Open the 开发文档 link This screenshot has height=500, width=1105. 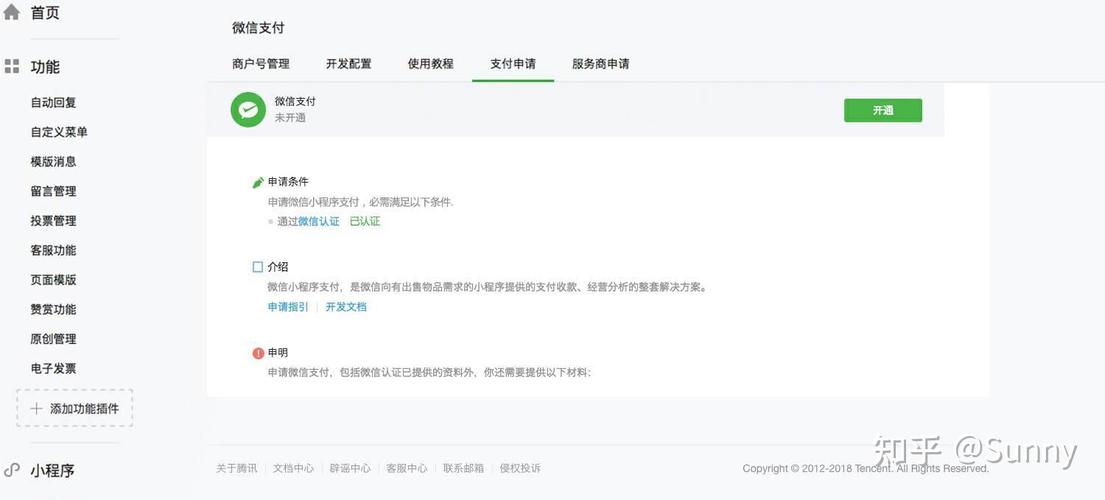click(x=346, y=307)
